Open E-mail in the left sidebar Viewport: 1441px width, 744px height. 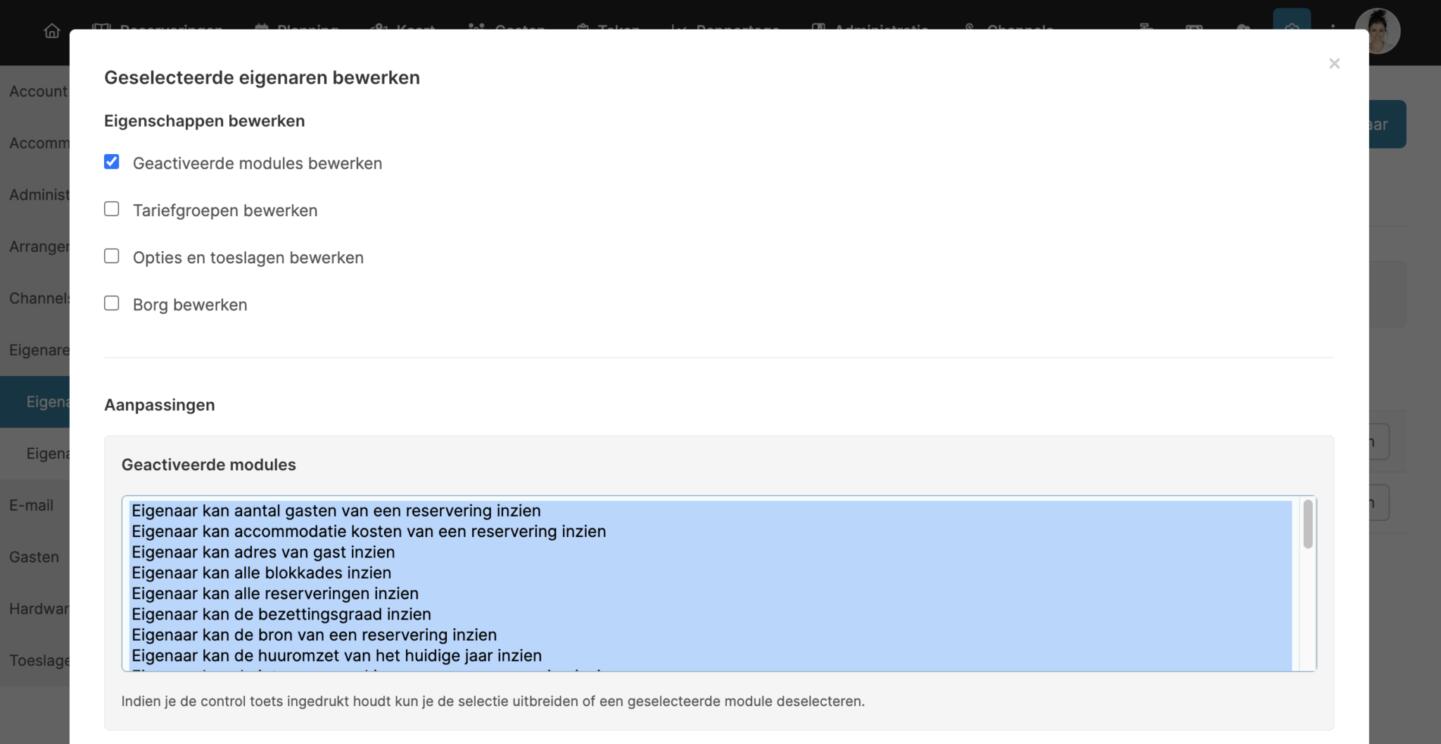click(32, 505)
